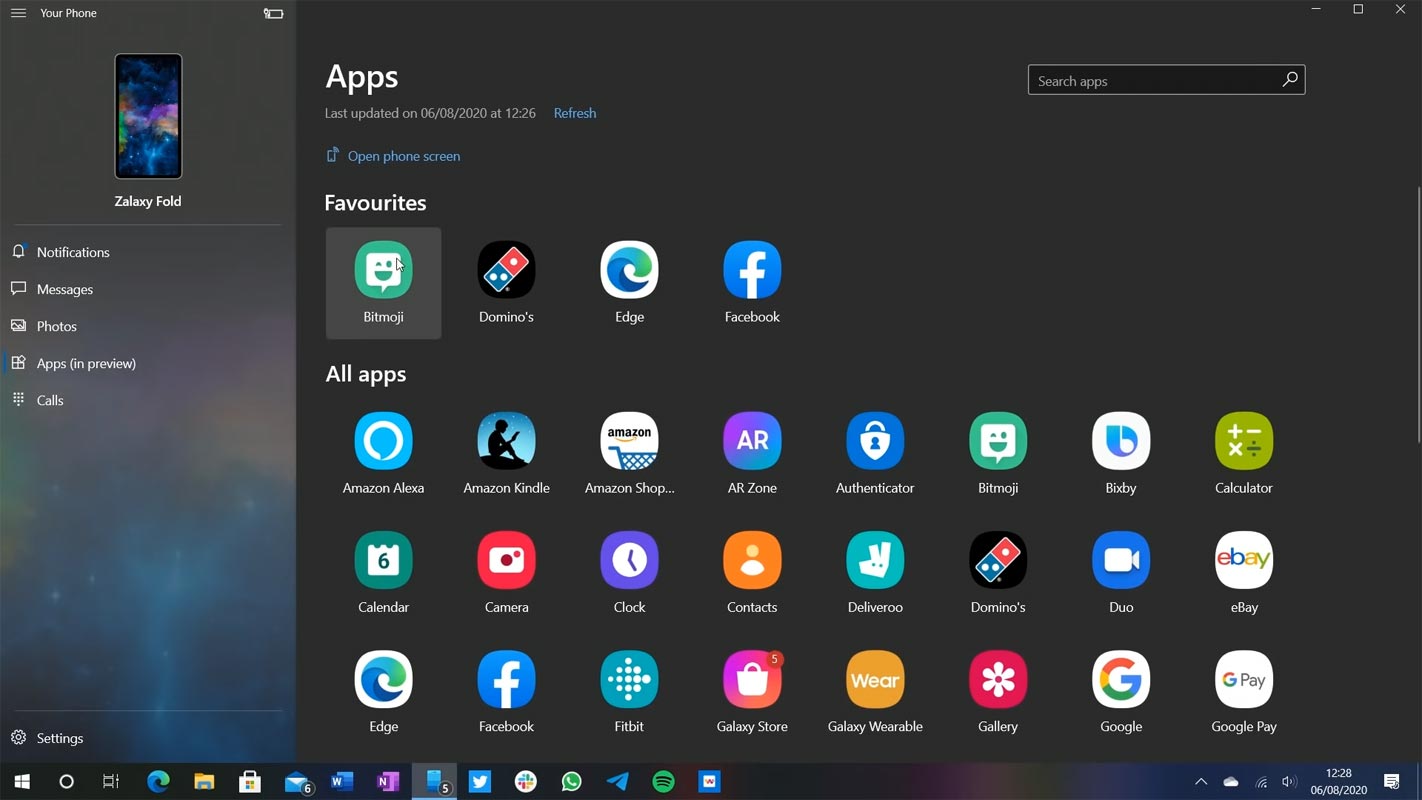Launch the Duo app
The height and width of the screenshot is (800, 1422).
pos(1121,572)
